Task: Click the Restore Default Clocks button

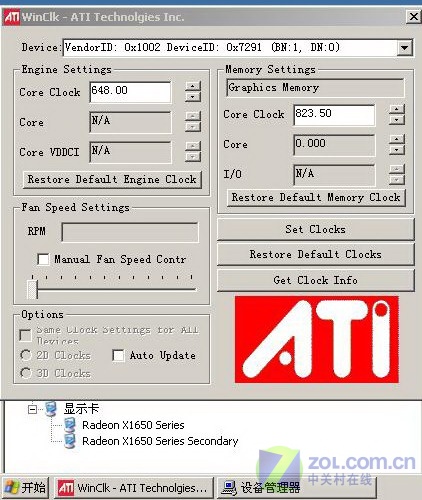Action: [316, 254]
